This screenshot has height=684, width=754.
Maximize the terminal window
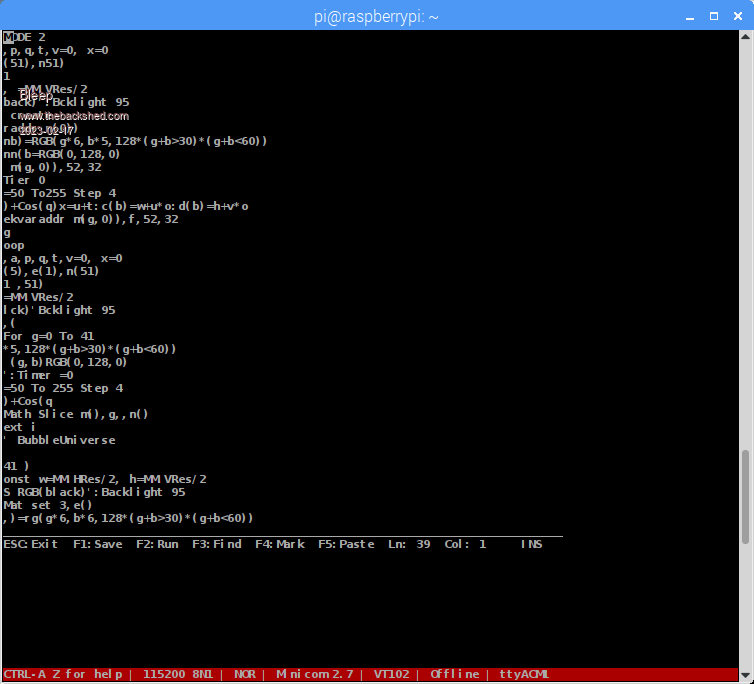tap(714, 16)
